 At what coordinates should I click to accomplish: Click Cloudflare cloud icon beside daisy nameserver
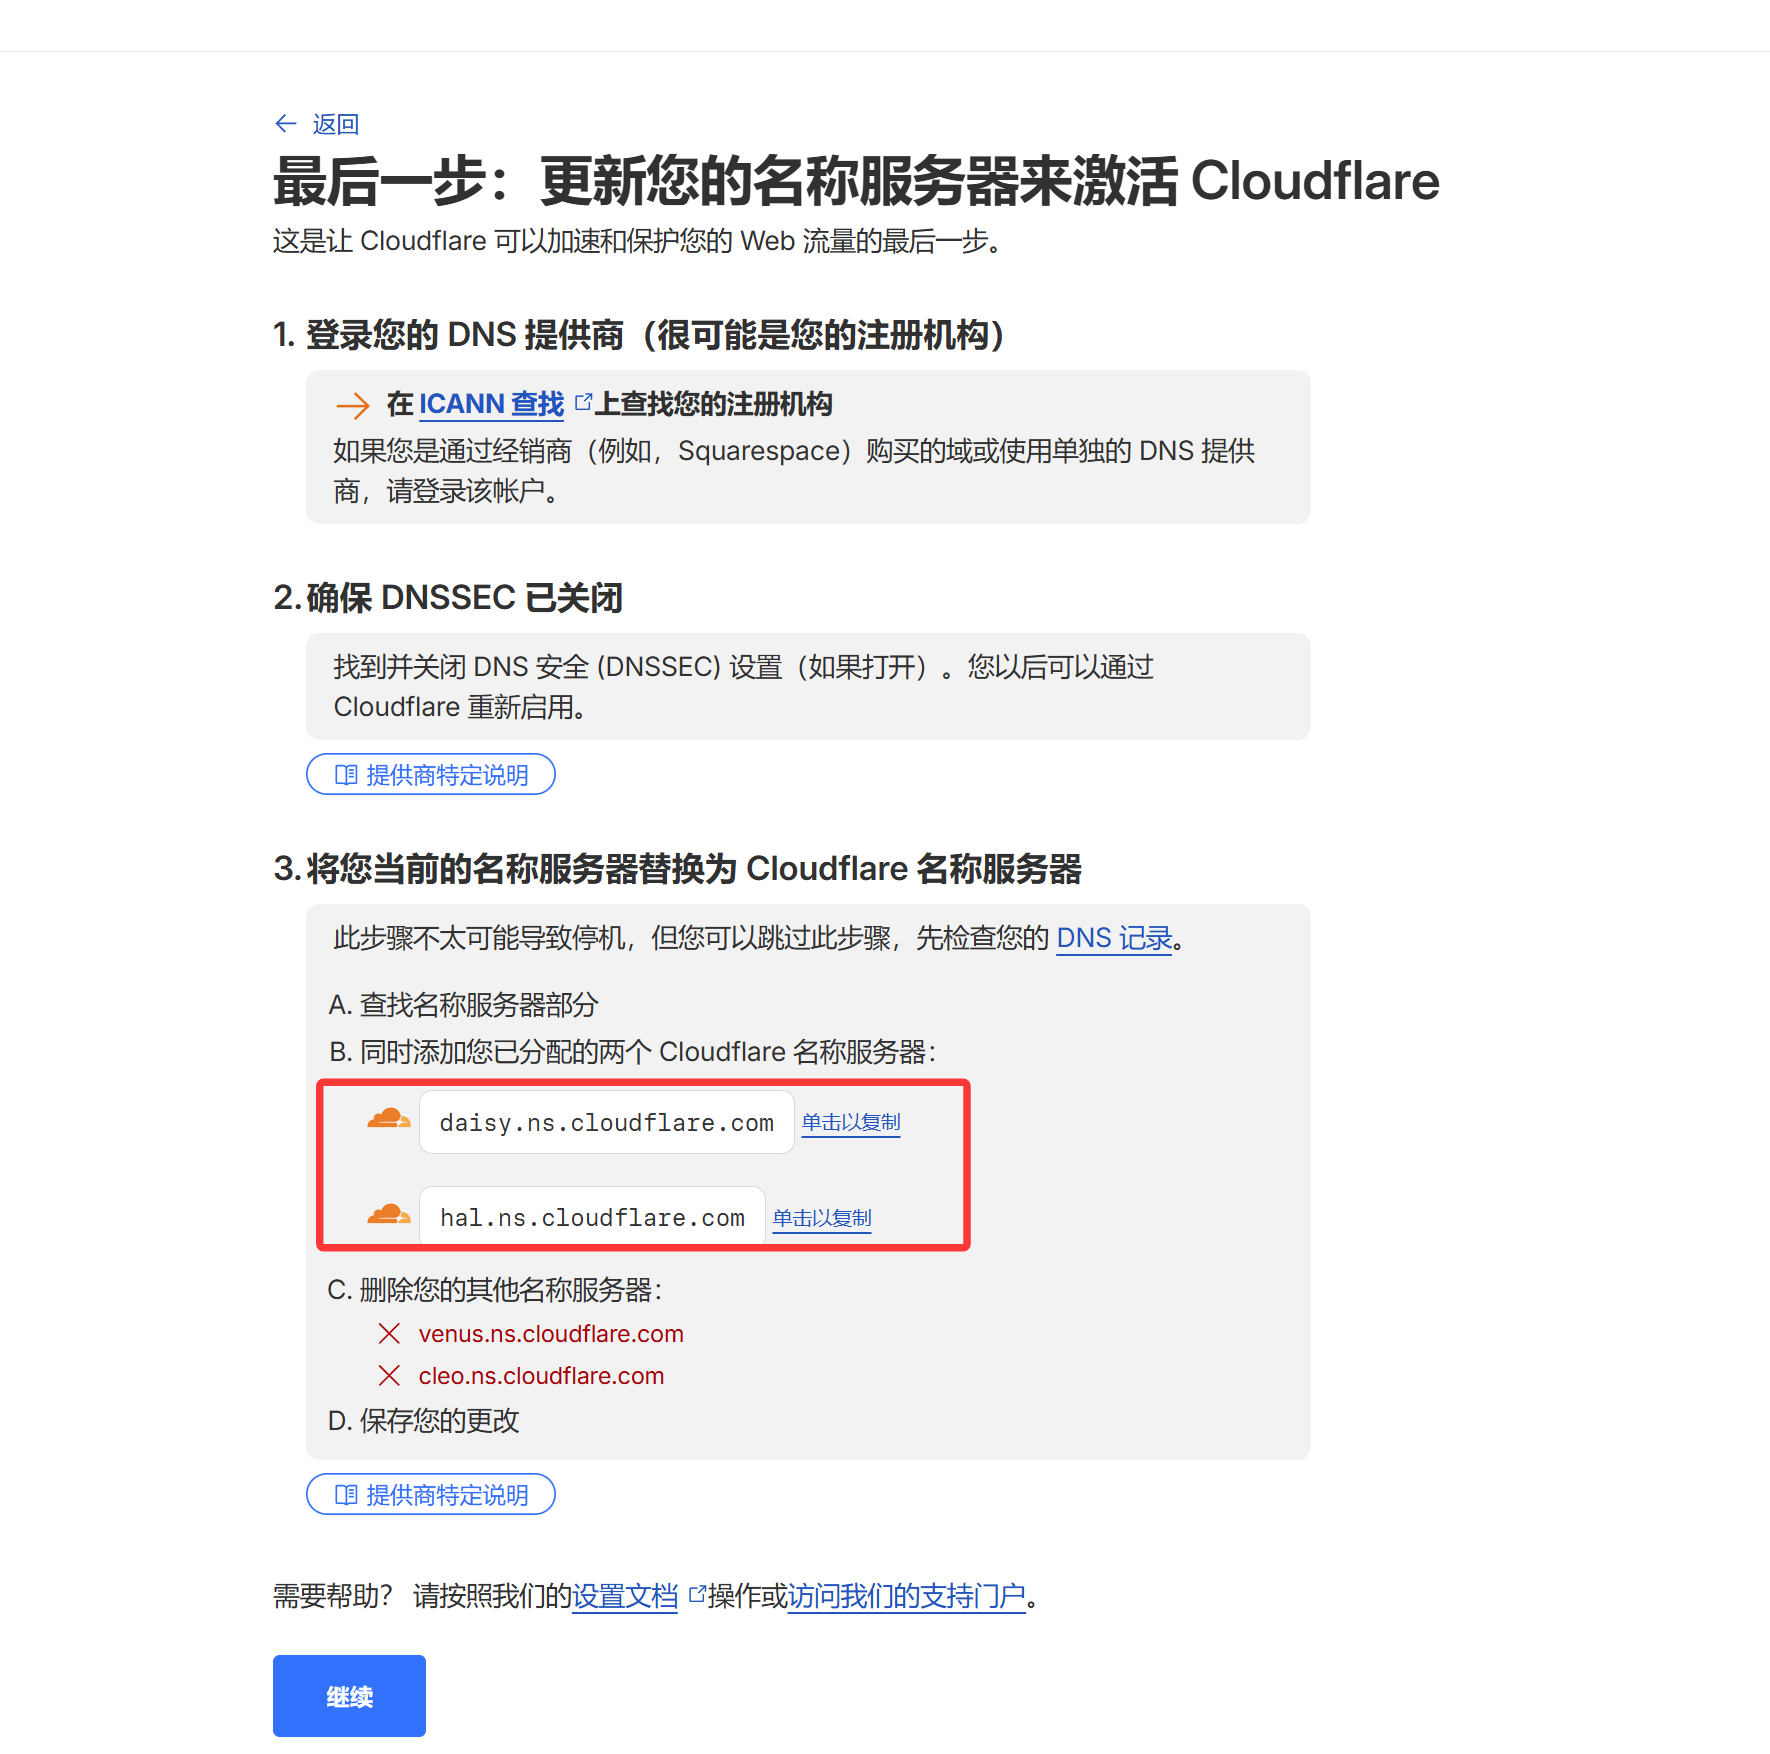pos(388,1119)
